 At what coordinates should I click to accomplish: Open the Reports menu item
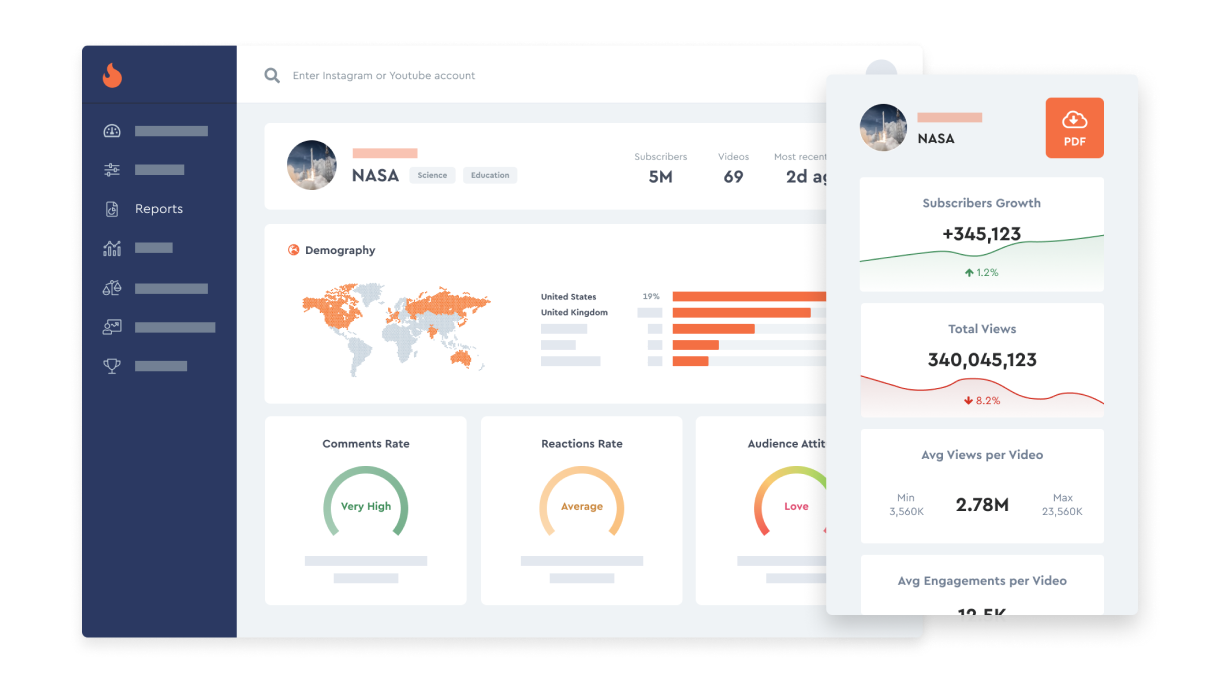tap(159, 209)
